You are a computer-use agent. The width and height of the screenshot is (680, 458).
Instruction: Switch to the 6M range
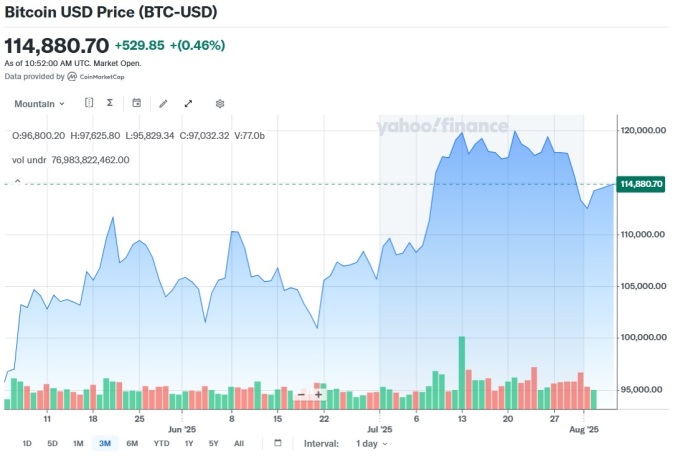(x=132, y=443)
